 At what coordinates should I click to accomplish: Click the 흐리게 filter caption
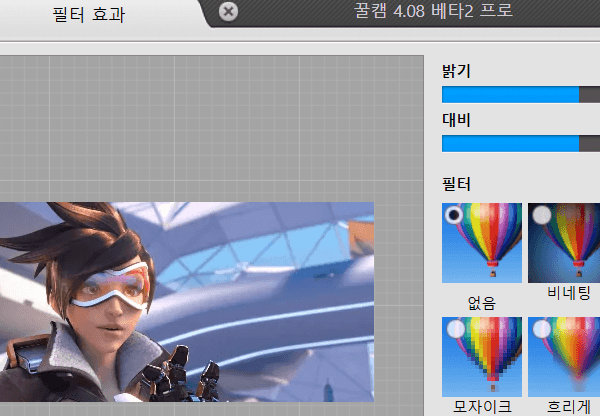click(569, 407)
